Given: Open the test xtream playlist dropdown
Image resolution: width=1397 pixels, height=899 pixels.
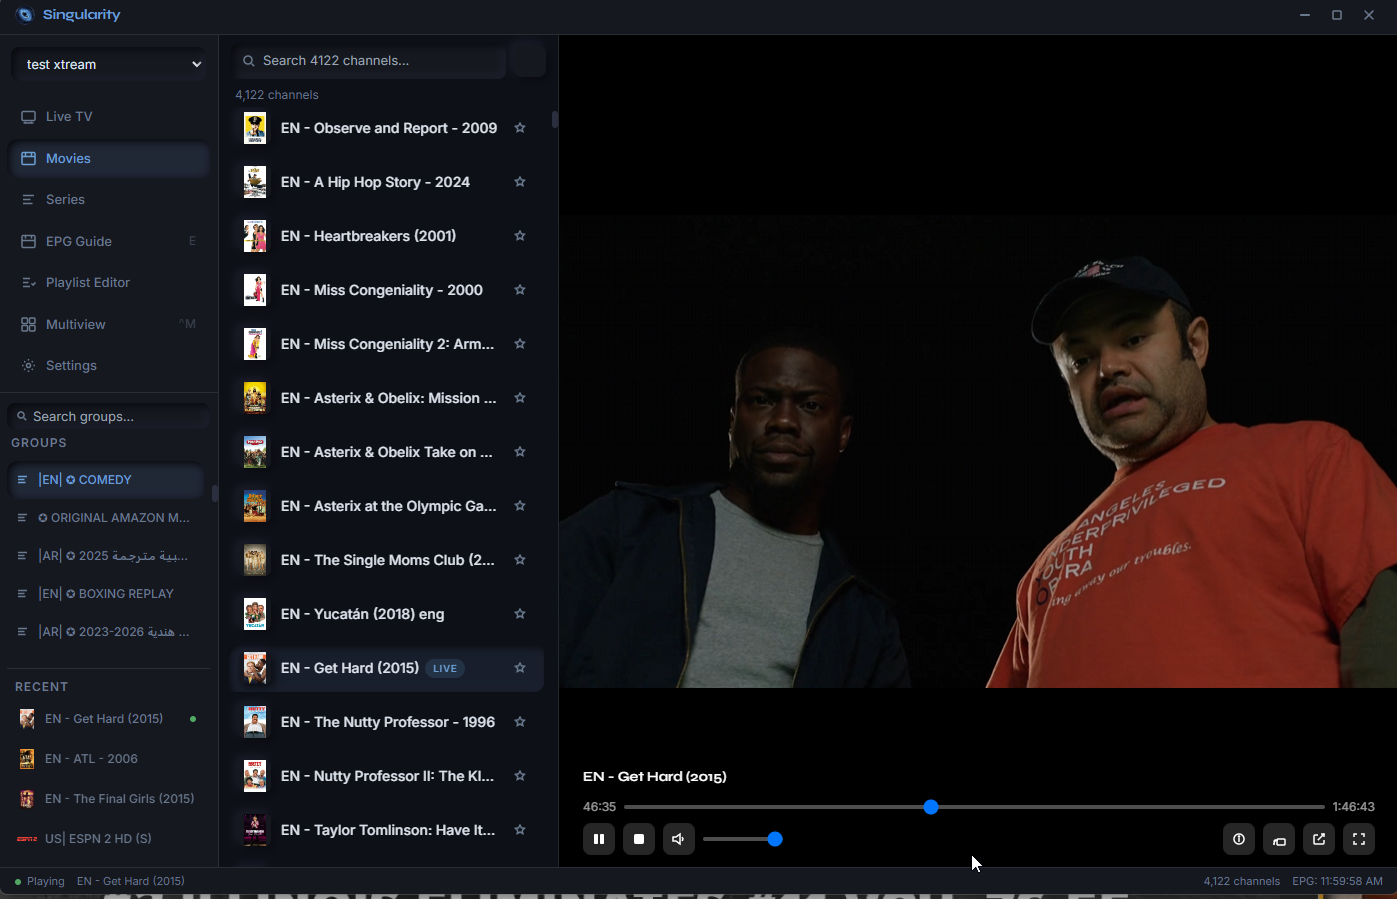Looking at the screenshot, I should tap(110, 64).
